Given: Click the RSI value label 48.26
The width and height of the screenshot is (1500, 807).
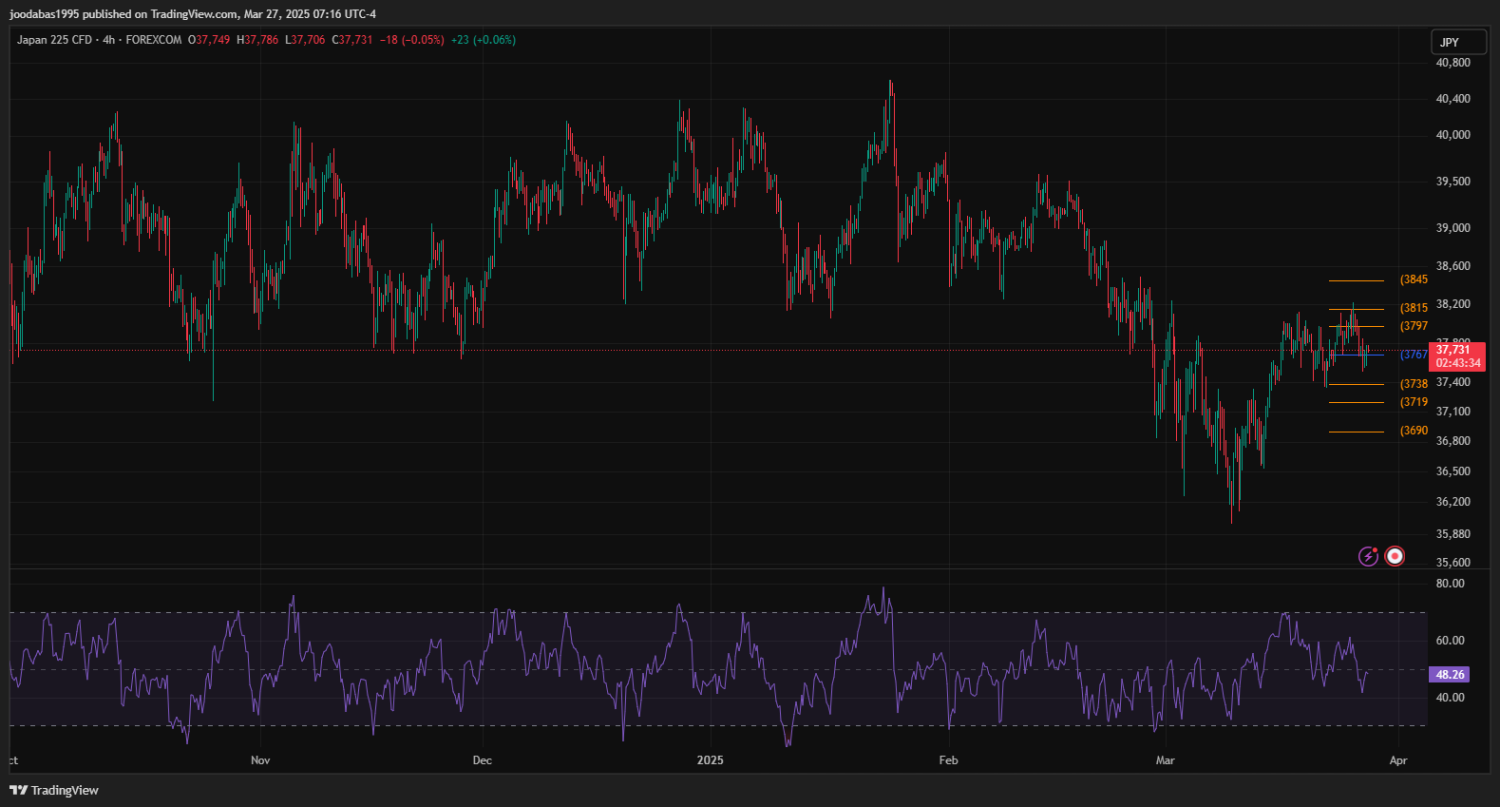Looking at the screenshot, I should click(x=1449, y=675).
